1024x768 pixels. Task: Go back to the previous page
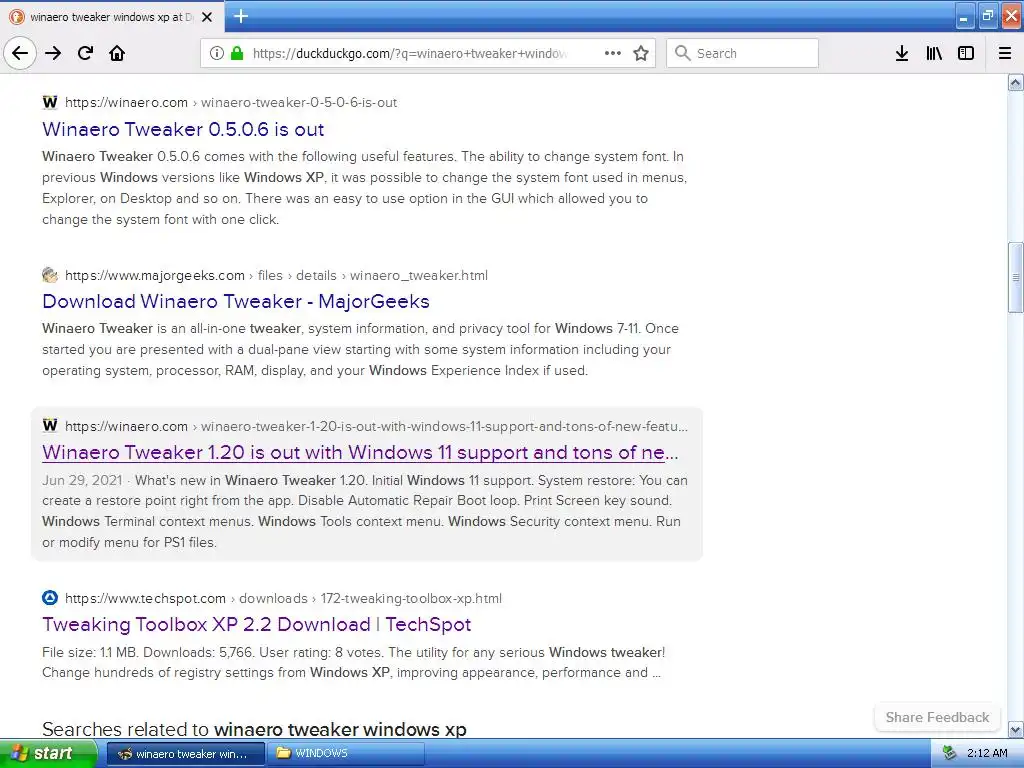(x=20, y=53)
